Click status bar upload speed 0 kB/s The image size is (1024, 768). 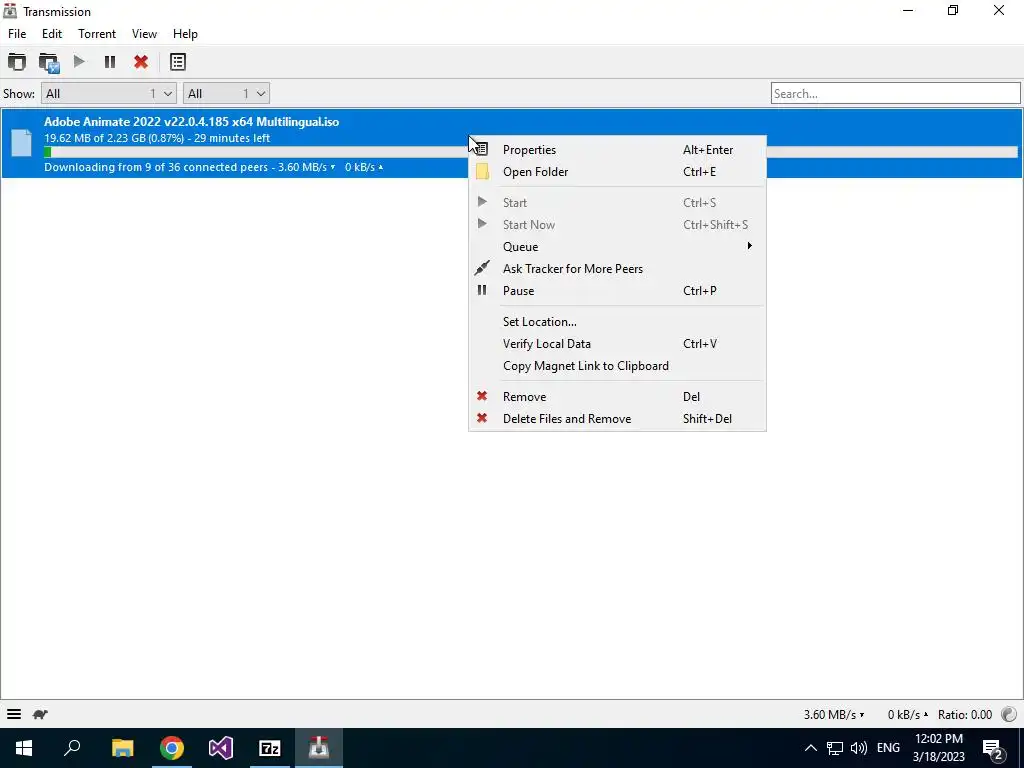908,714
